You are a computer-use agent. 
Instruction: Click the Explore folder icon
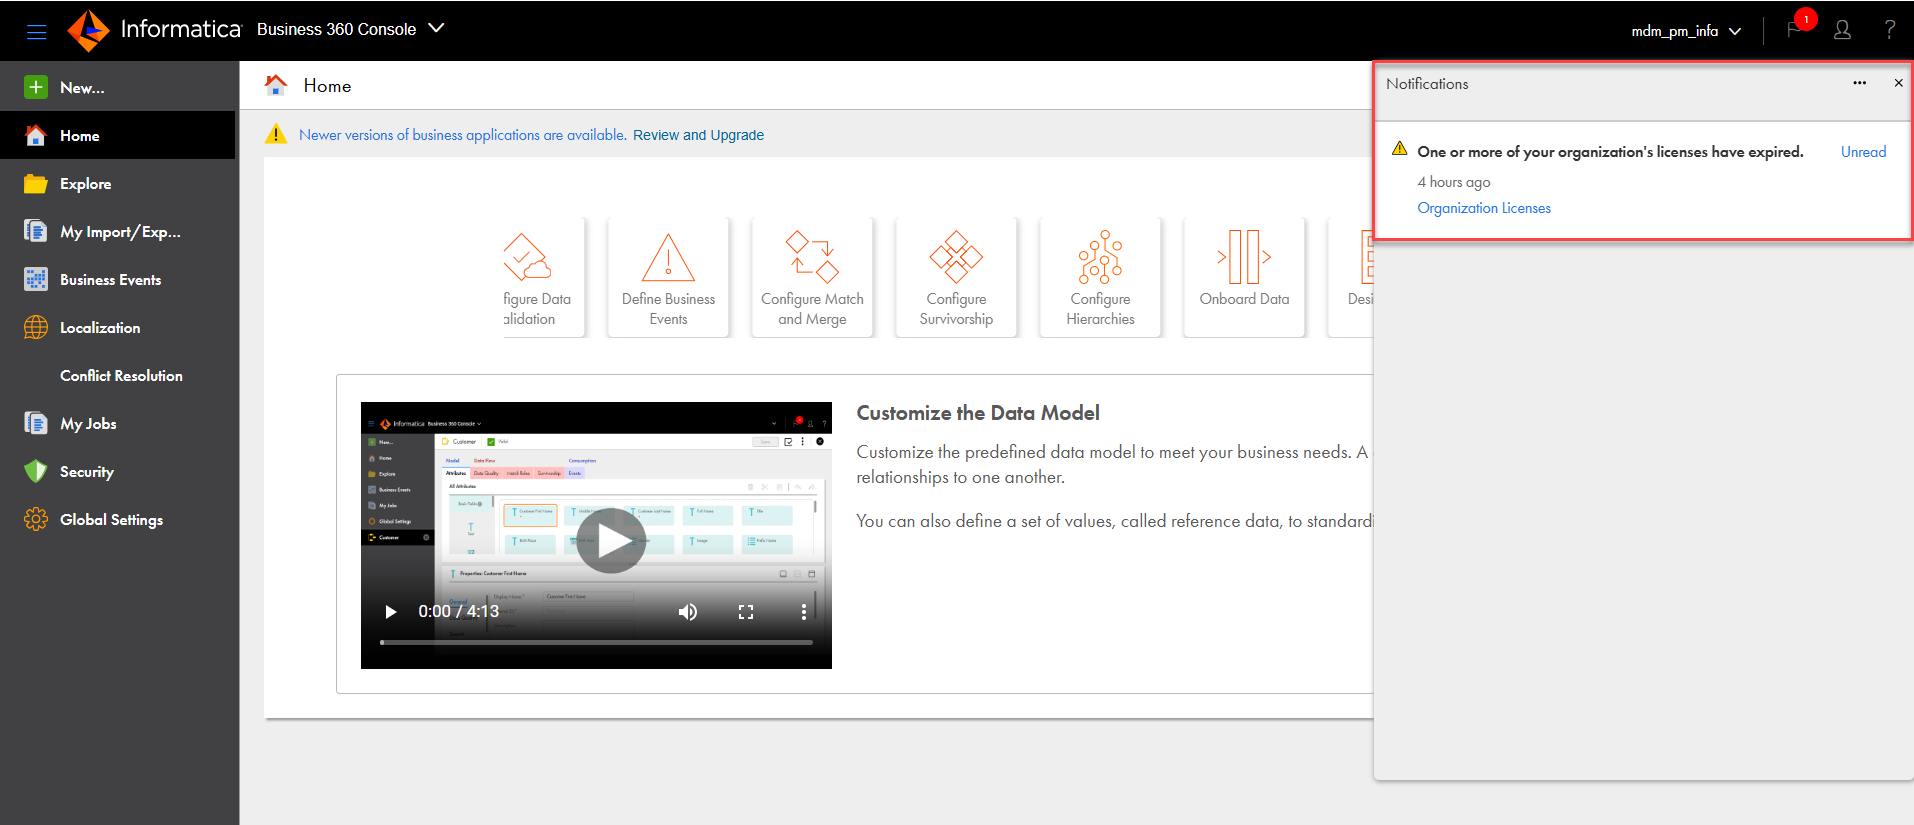(36, 183)
